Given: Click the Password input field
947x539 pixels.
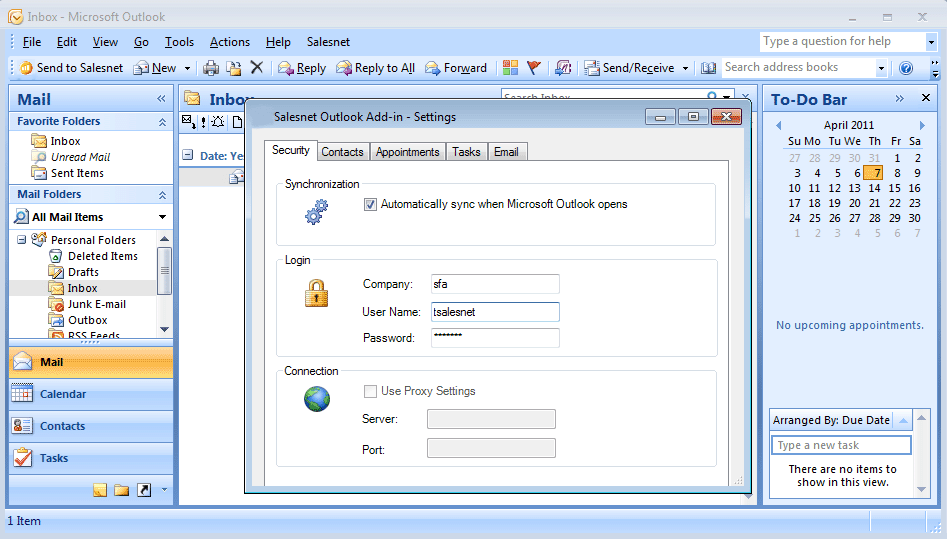Looking at the screenshot, I should 495,338.
